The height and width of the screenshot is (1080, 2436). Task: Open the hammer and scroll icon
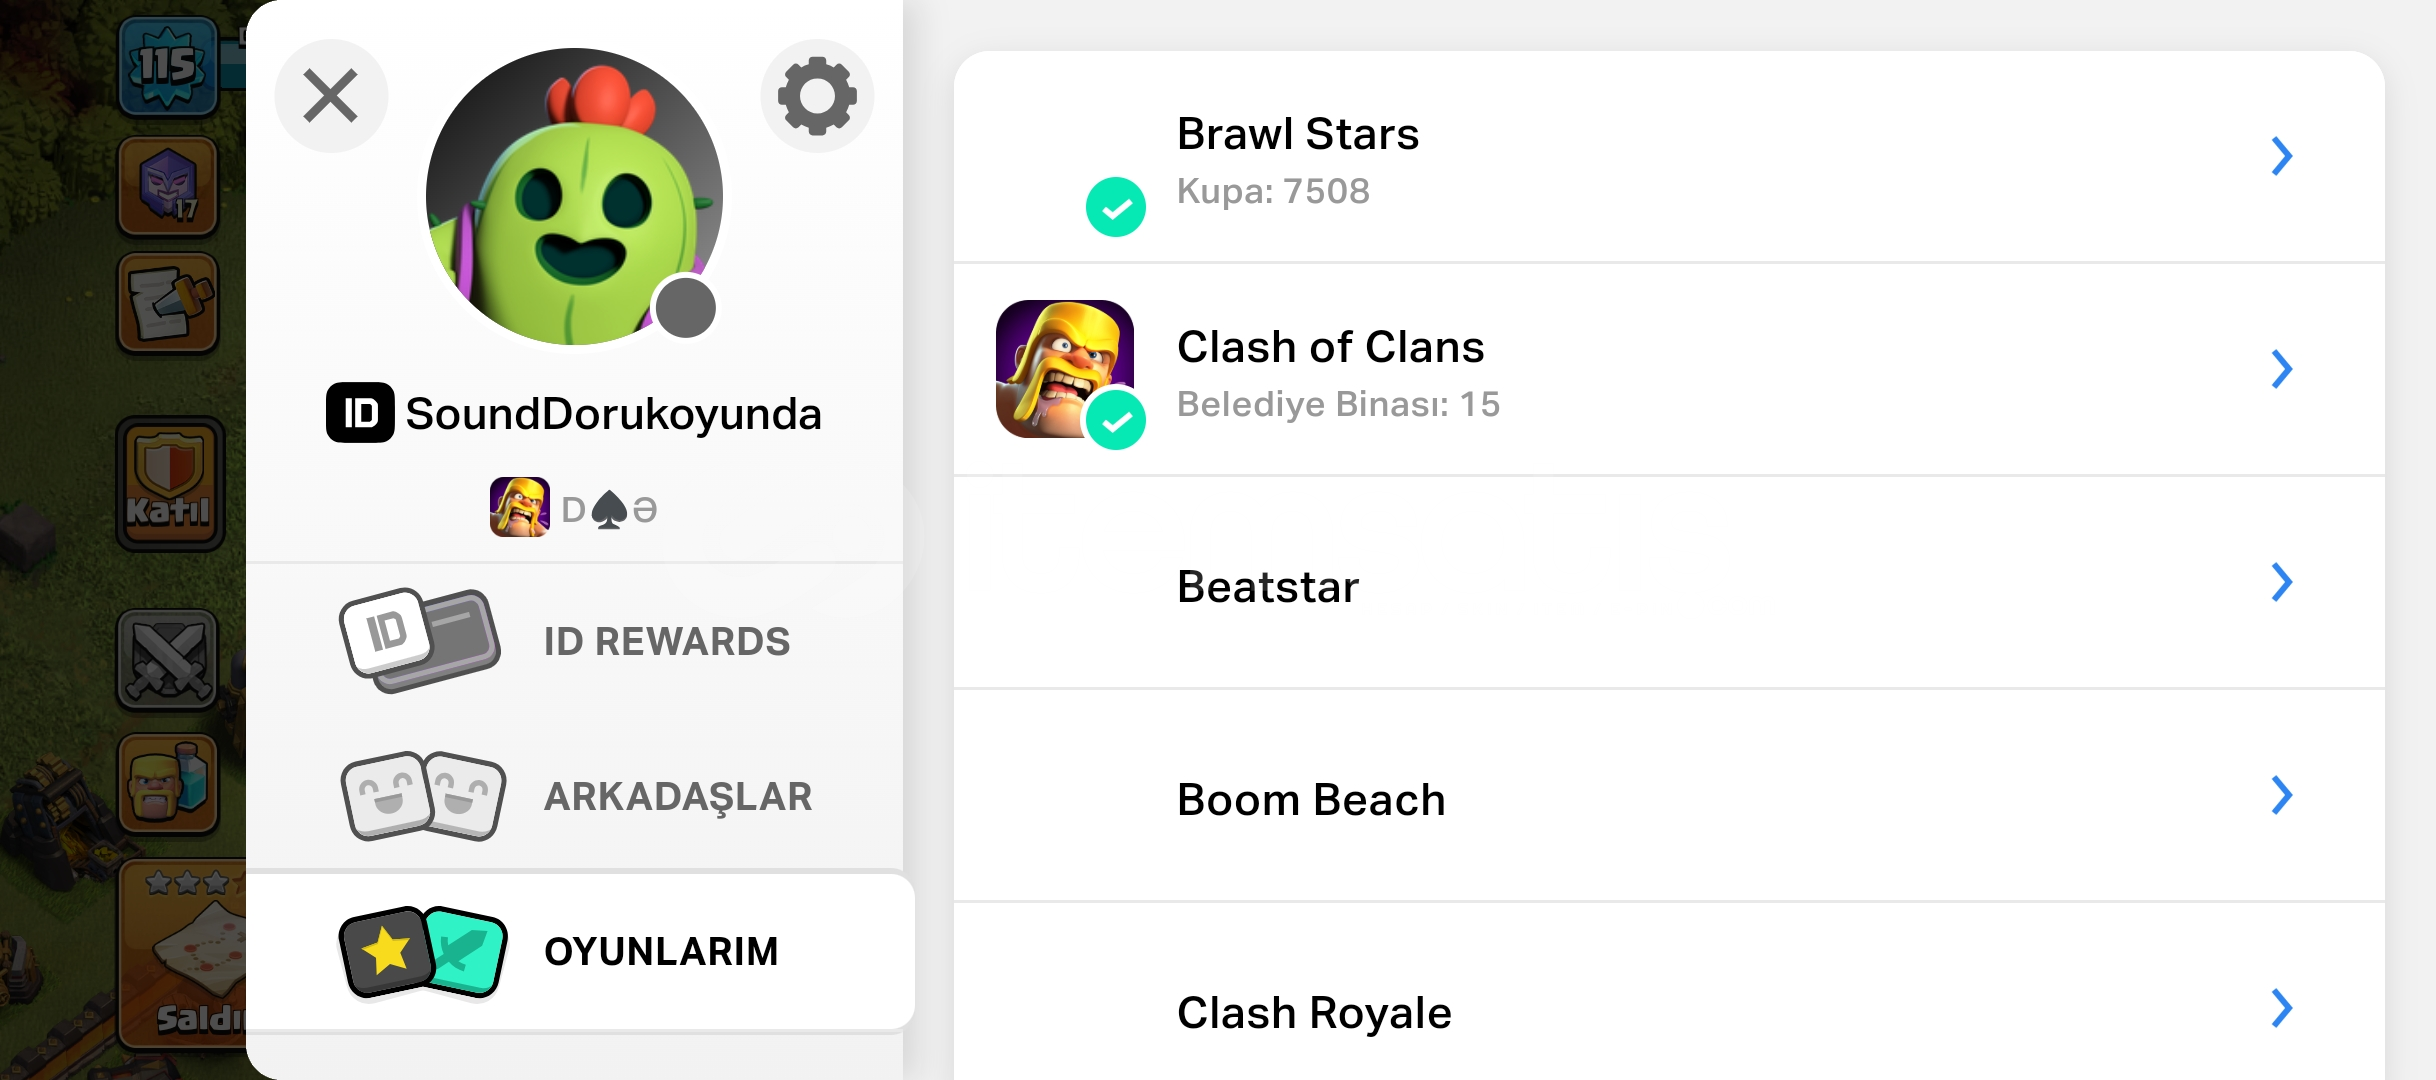click(x=168, y=304)
